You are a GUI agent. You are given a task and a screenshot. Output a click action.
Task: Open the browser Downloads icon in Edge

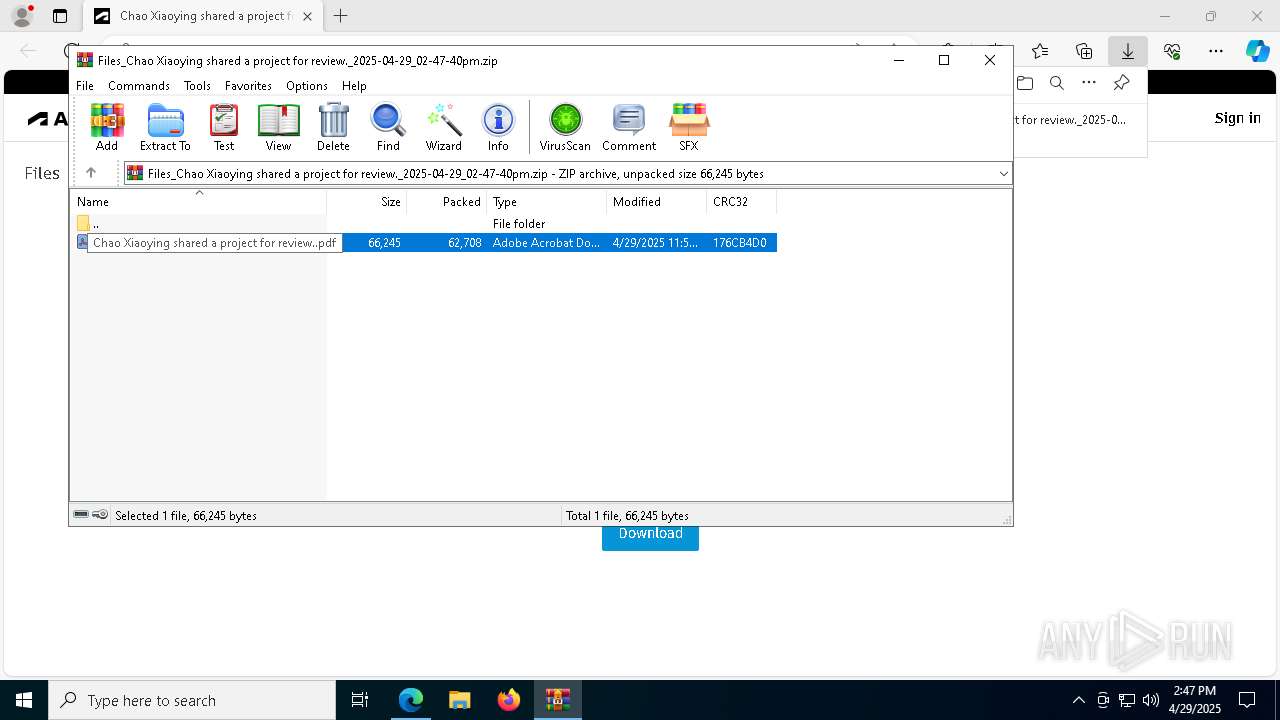click(1128, 51)
